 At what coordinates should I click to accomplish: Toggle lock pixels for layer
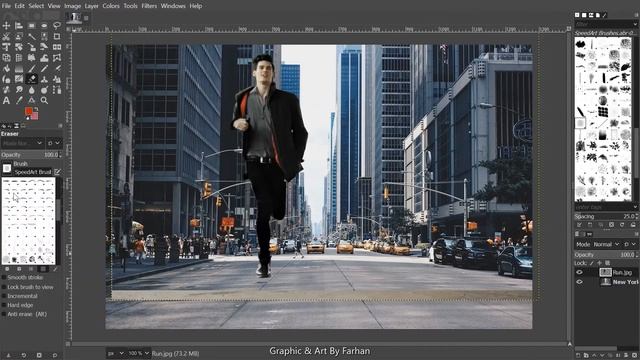point(592,263)
